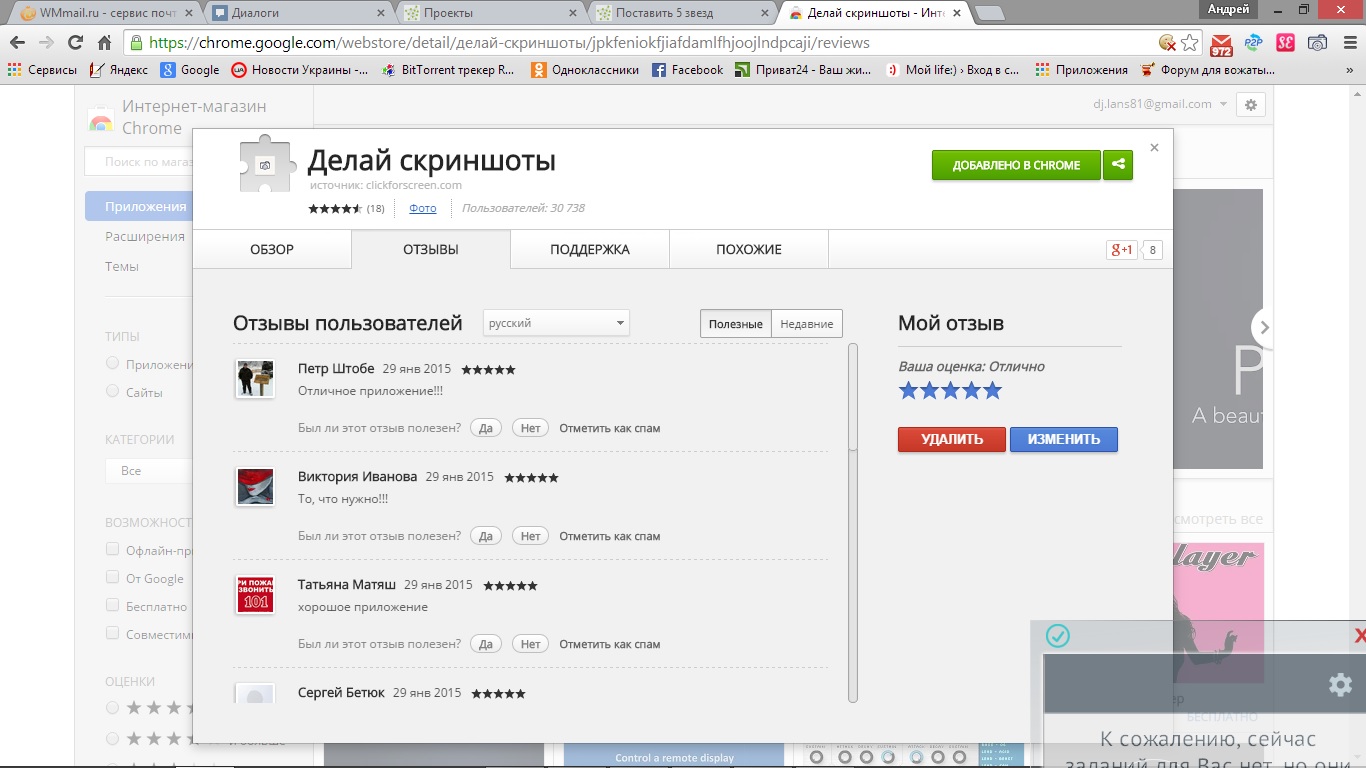The image size is (1366, 768).
Task: Open the dj.lans81@gmail.com account dropdown
Action: tap(1161, 104)
